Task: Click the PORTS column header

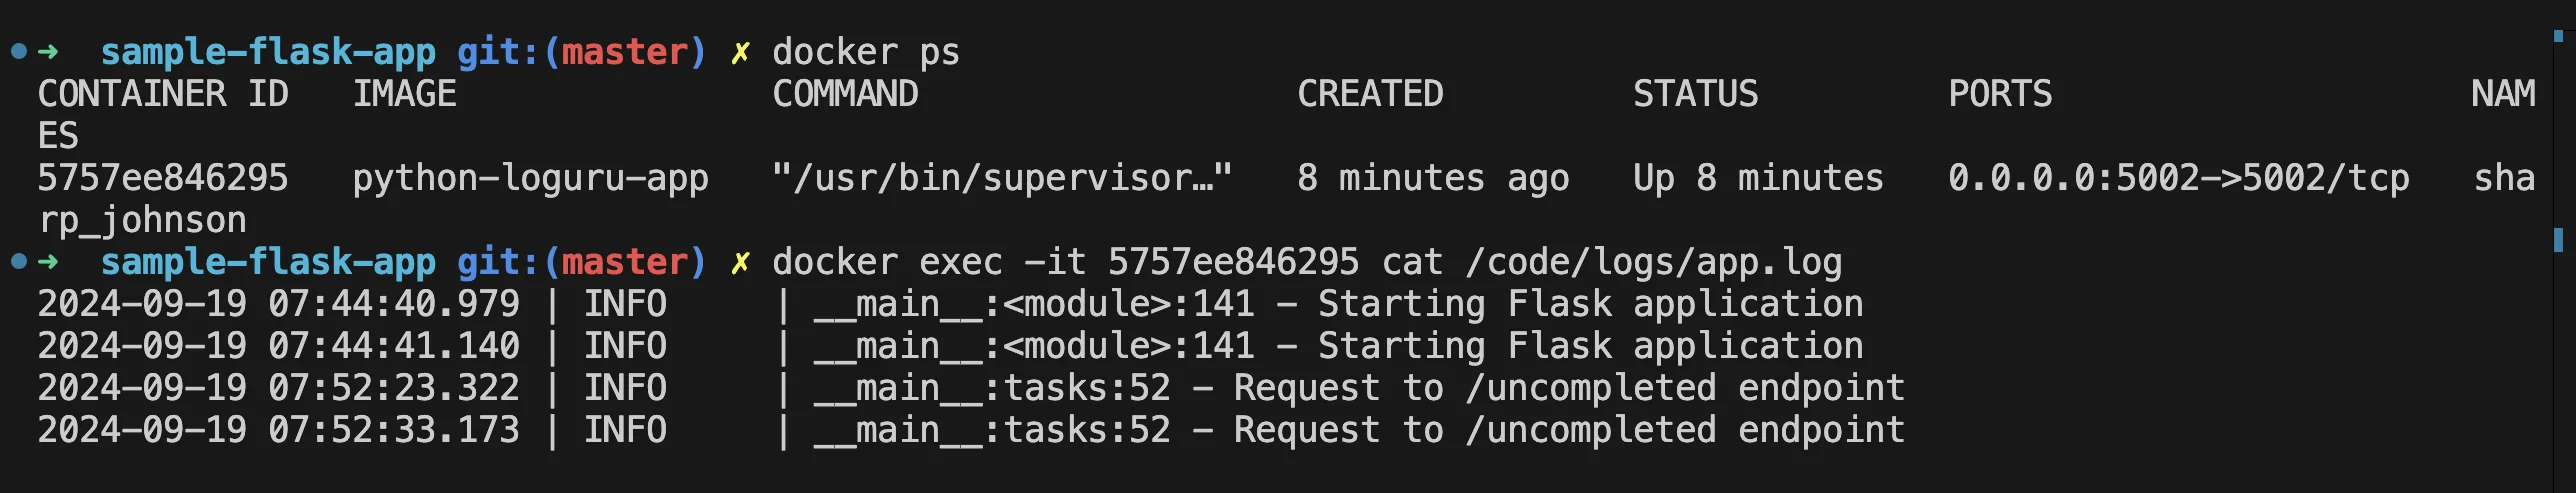Action: 2000,94
